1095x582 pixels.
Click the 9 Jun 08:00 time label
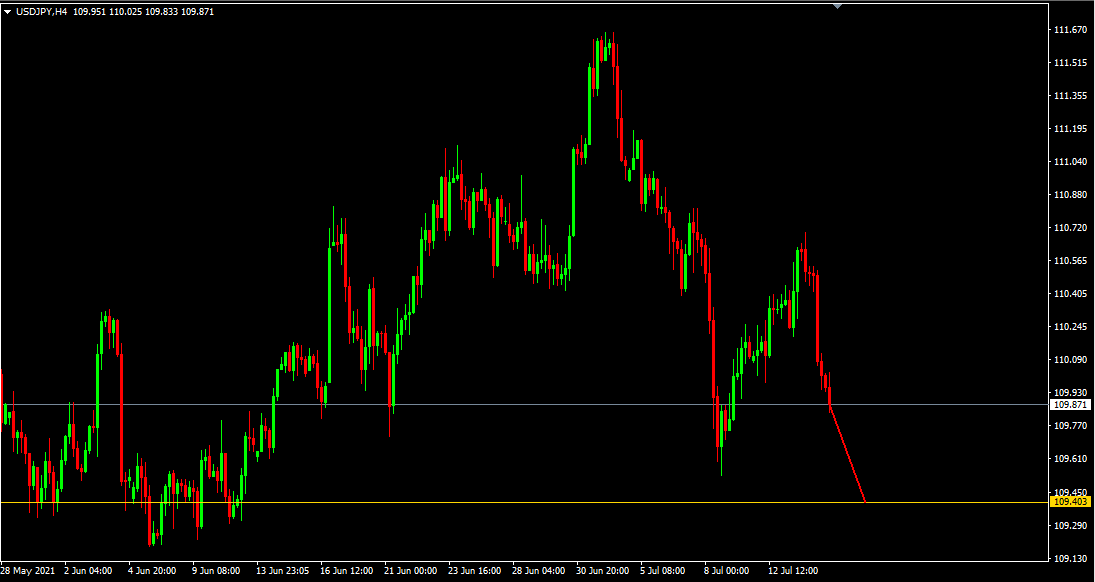(x=216, y=571)
